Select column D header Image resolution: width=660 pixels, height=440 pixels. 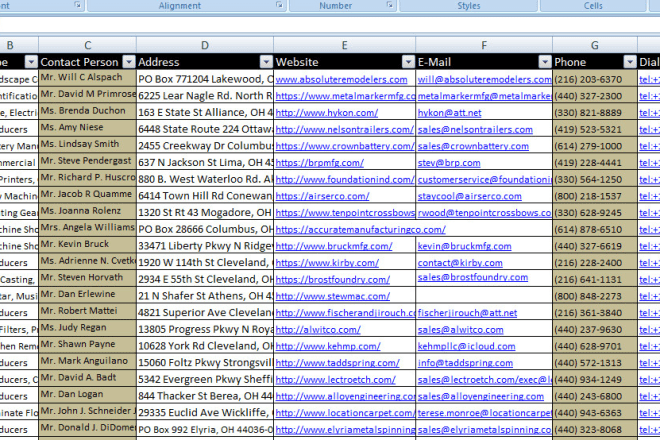click(205, 45)
